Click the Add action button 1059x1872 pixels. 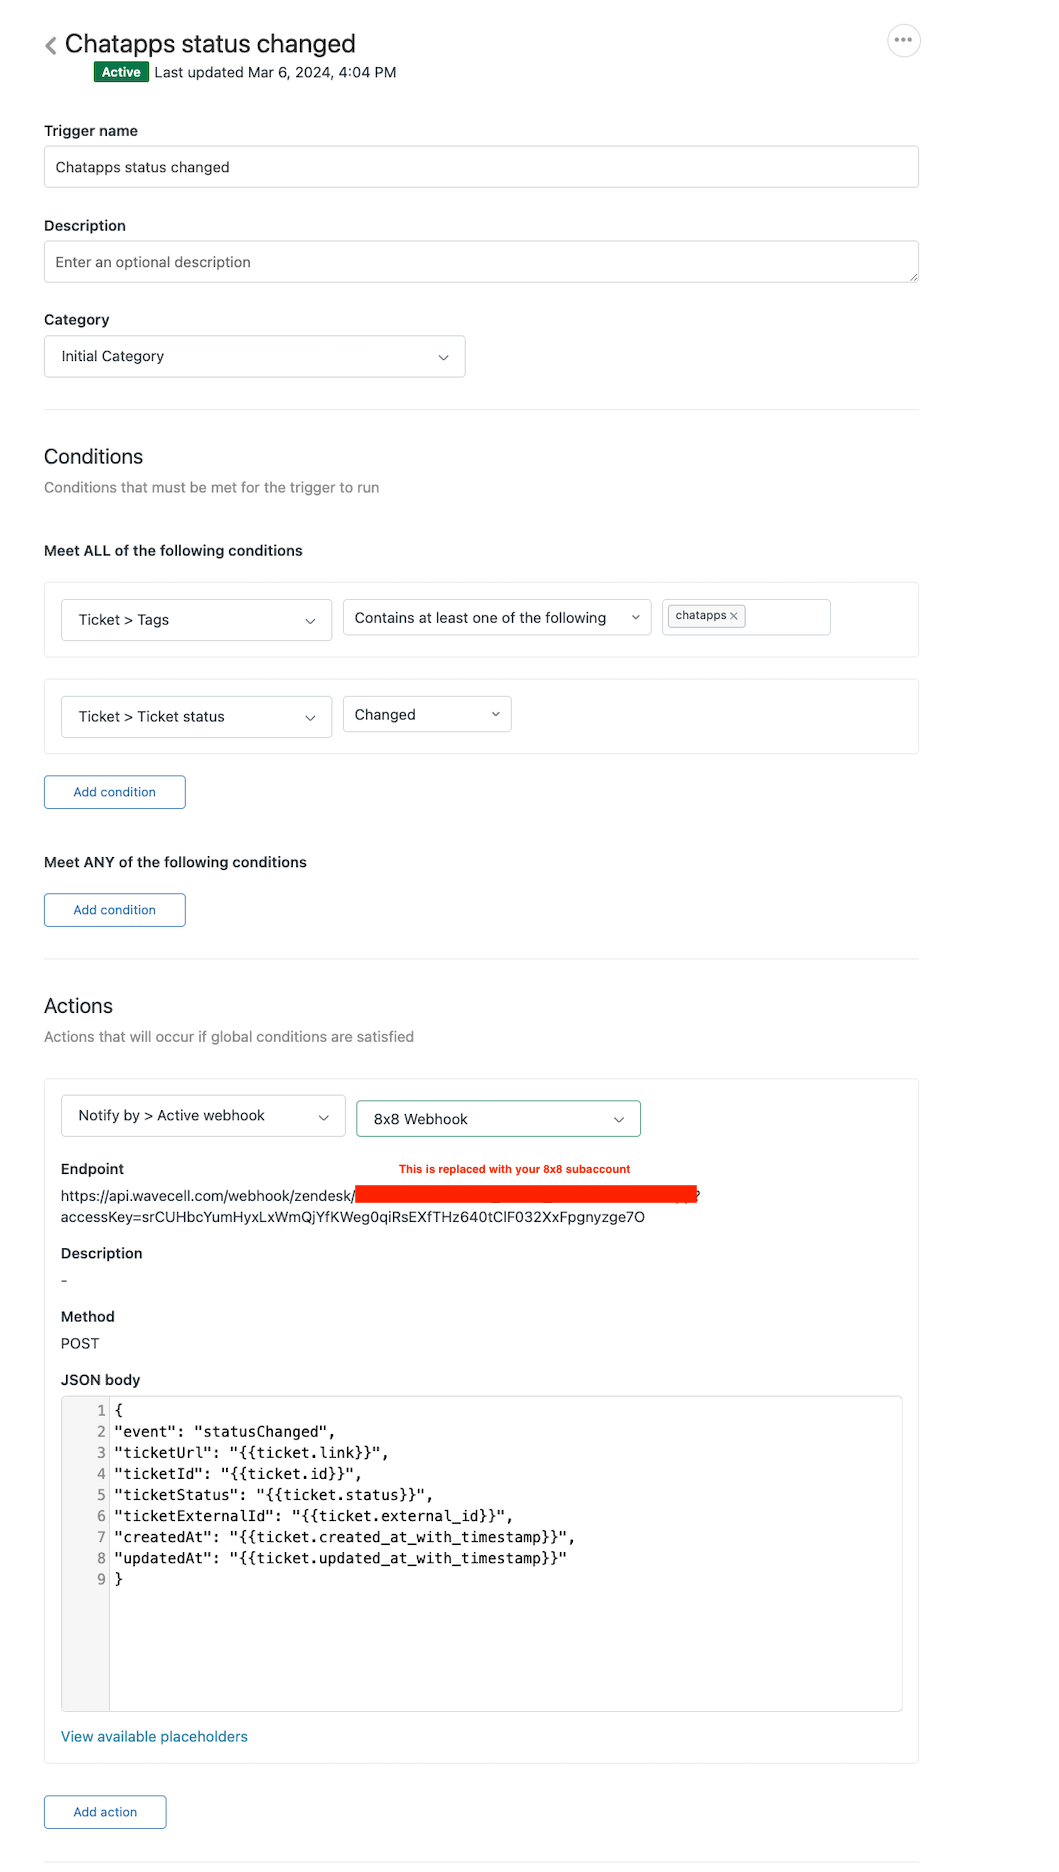[x=105, y=1812]
